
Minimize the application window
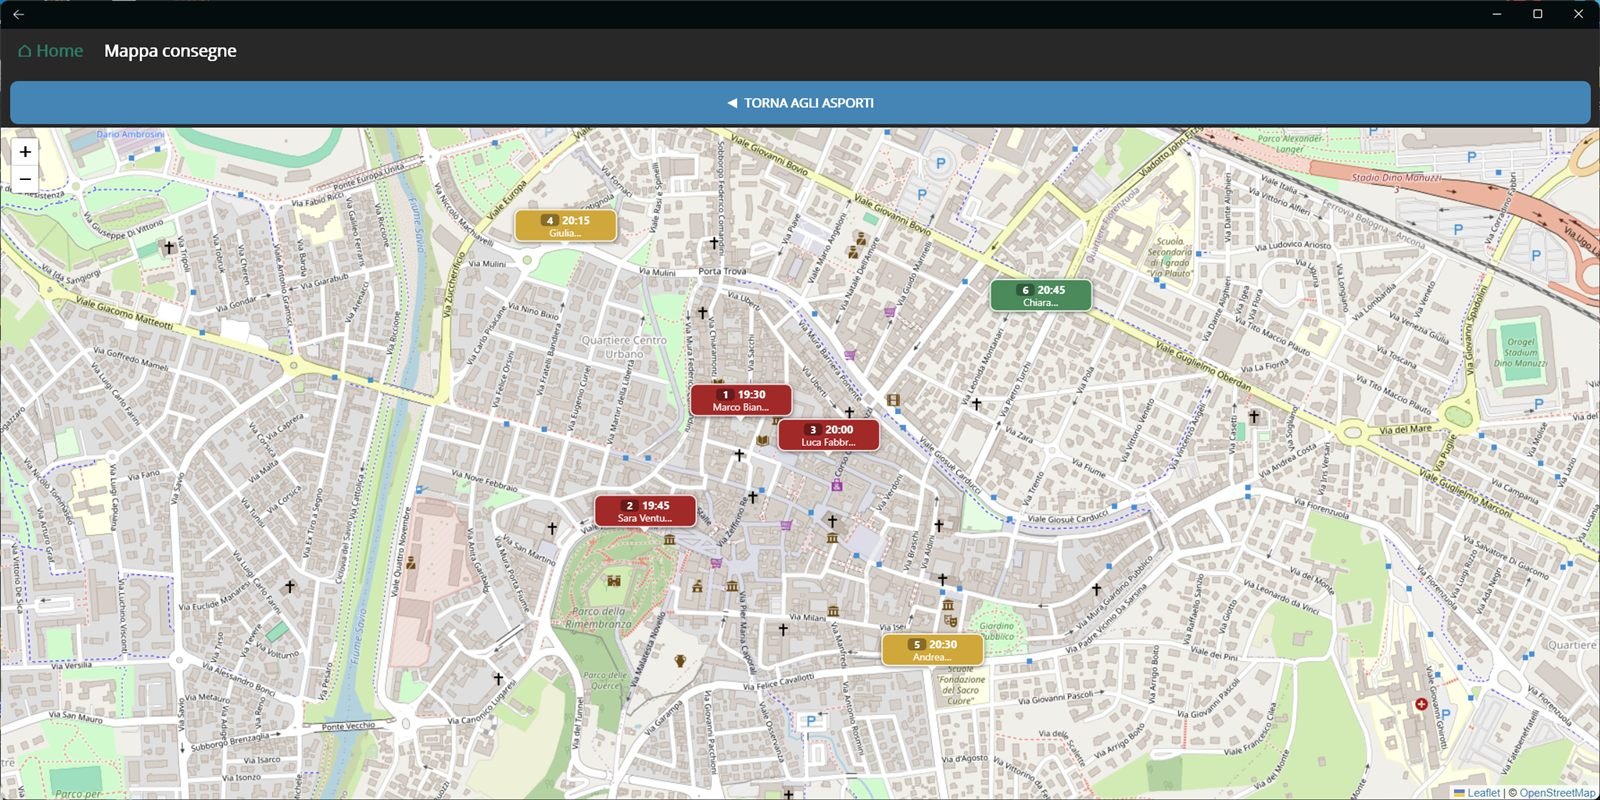1497,14
